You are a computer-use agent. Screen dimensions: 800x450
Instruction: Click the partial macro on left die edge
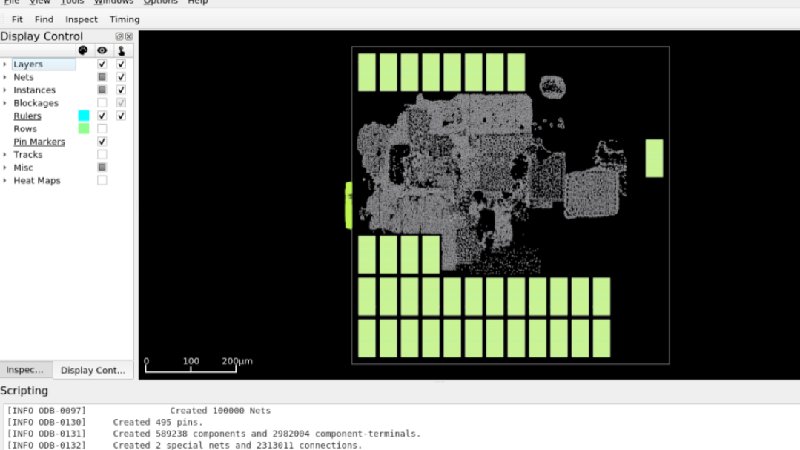(x=349, y=205)
